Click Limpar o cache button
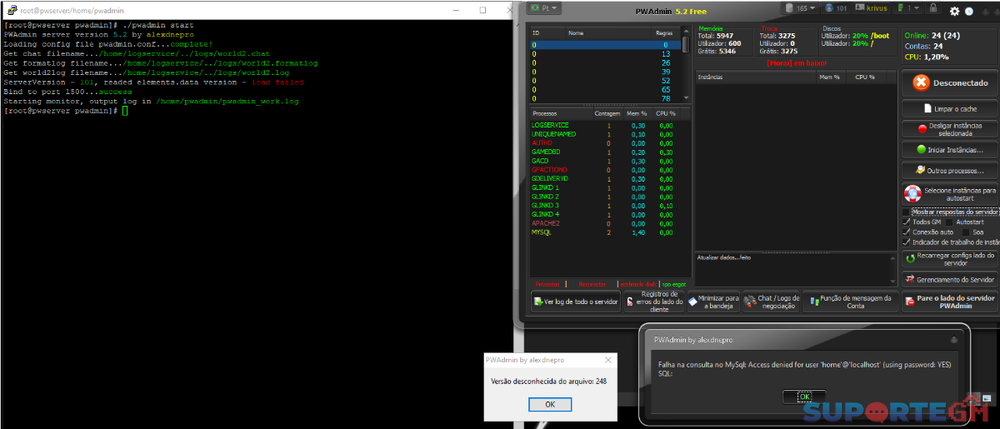This screenshot has height=429, width=1000. click(950, 108)
